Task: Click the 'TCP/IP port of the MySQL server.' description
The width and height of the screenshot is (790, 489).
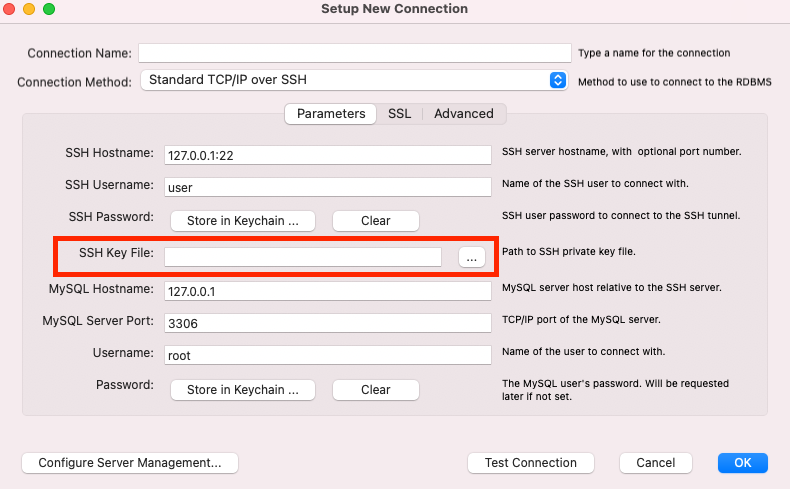Action: coord(581,319)
